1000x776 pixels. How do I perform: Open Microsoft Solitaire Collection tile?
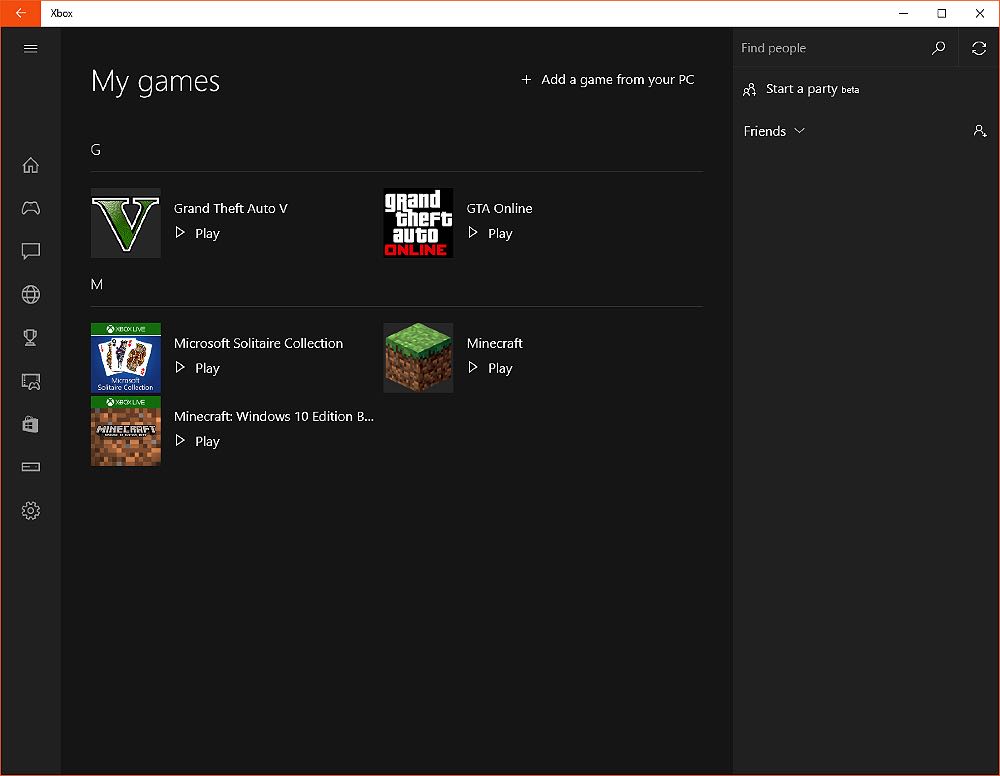[125, 357]
